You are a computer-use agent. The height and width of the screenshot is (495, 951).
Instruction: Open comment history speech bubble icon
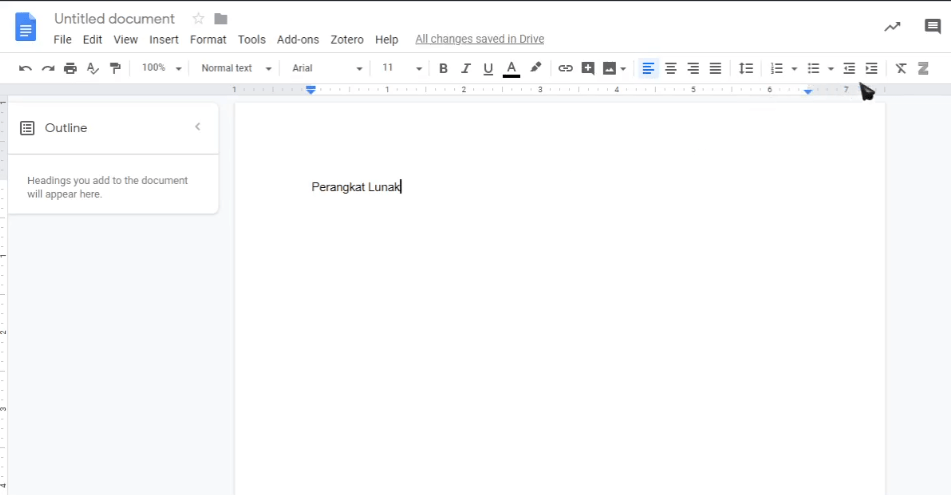[932, 27]
